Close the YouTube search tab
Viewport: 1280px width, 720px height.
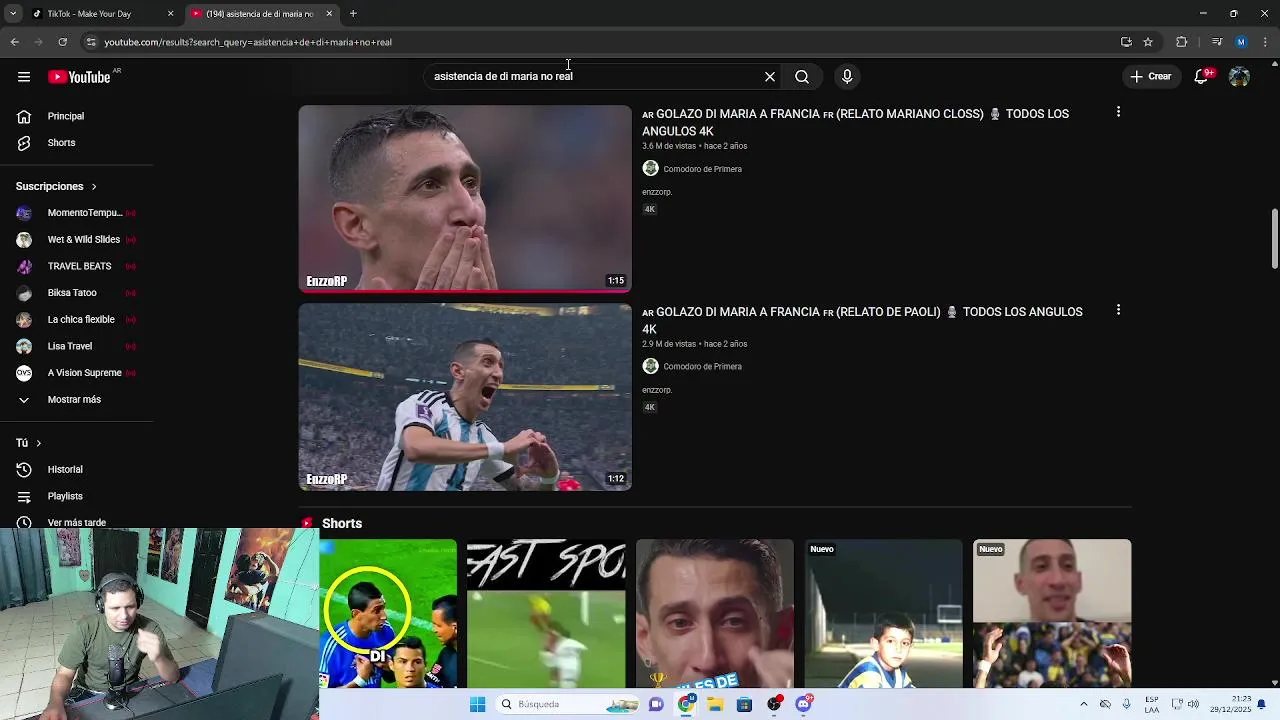pos(329,14)
